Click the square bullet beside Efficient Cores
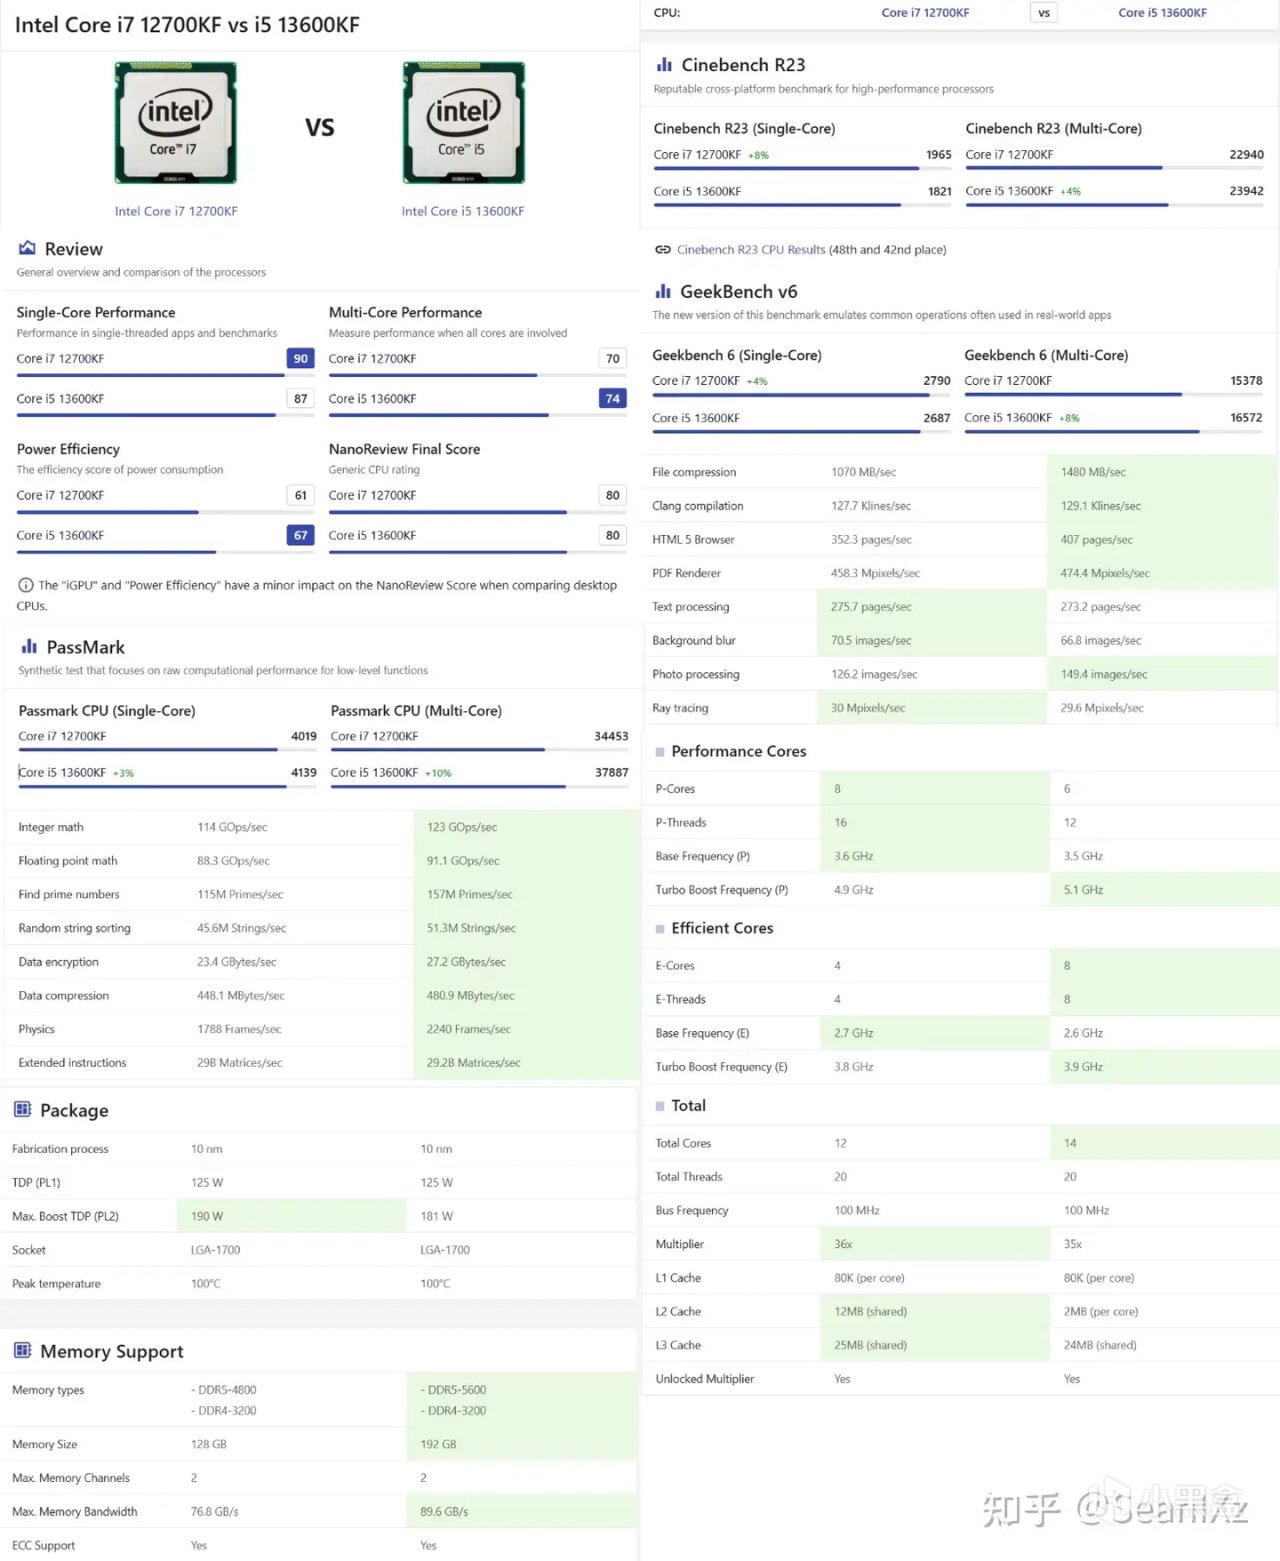 [x=660, y=929]
